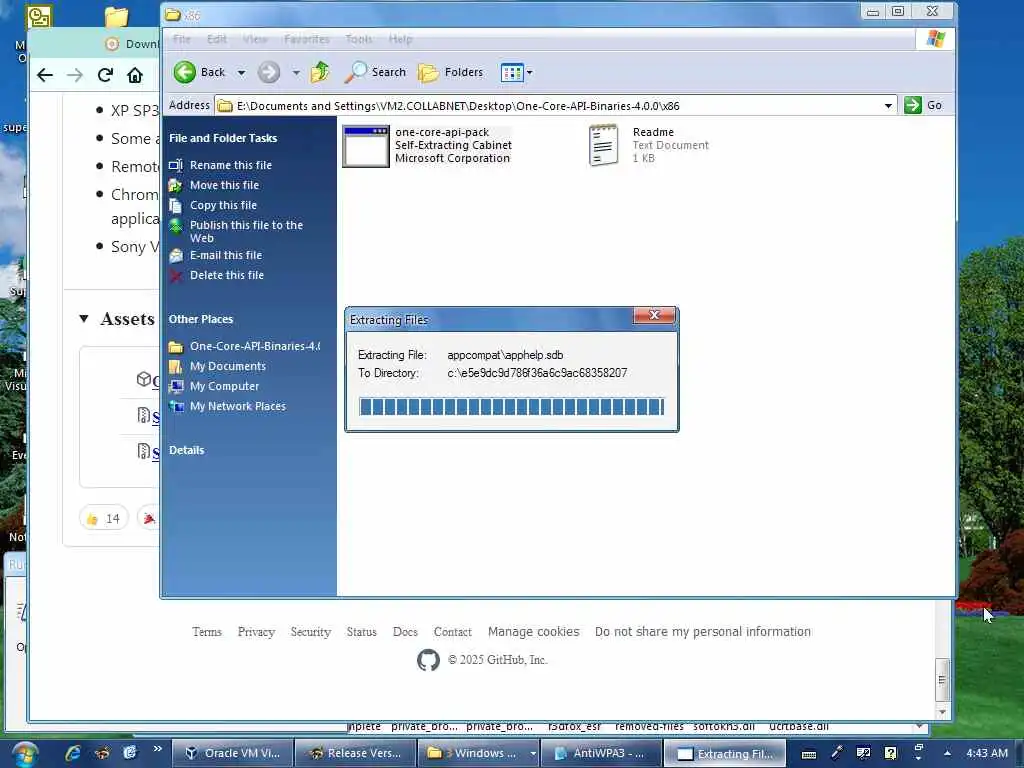
Task: Open the Terms footer link
Action: tap(207, 632)
